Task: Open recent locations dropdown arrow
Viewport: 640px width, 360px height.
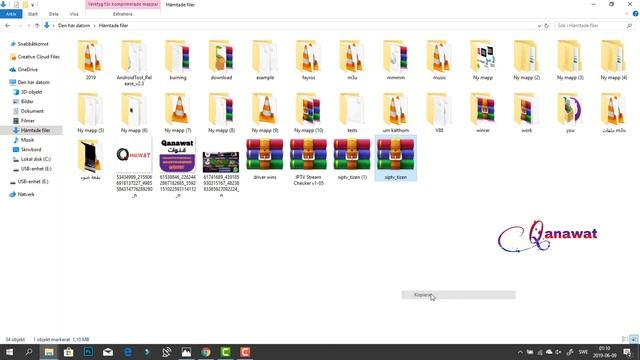Action: click(29, 25)
